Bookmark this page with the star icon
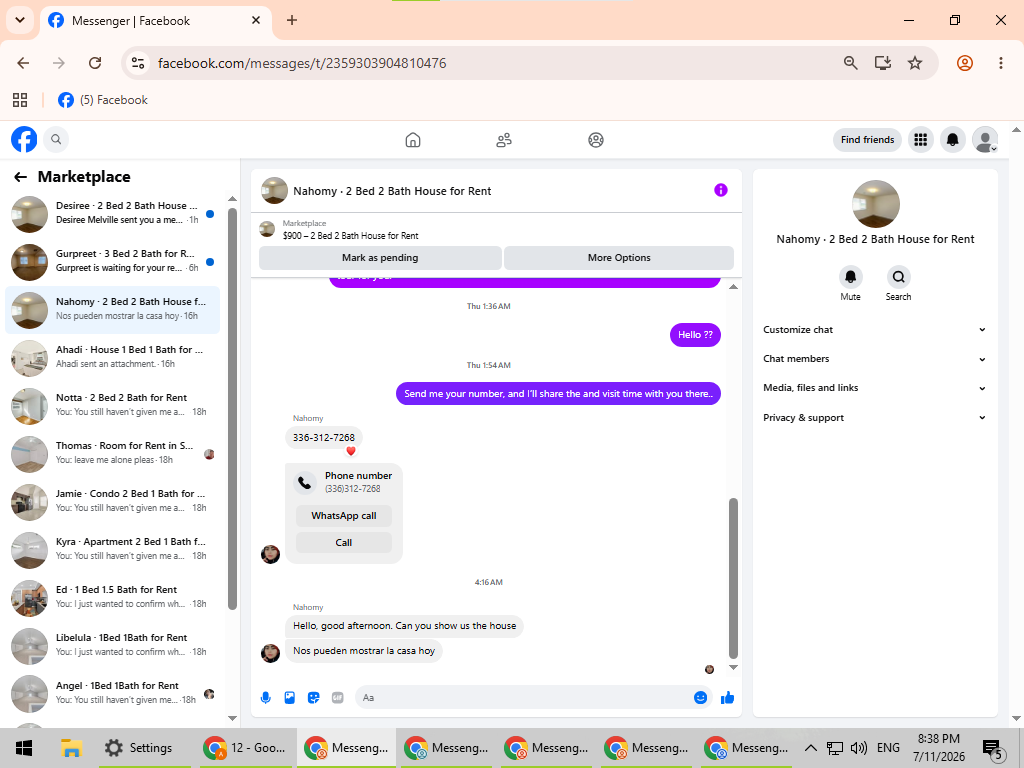Image resolution: width=1024 pixels, height=768 pixels. [915, 63]
